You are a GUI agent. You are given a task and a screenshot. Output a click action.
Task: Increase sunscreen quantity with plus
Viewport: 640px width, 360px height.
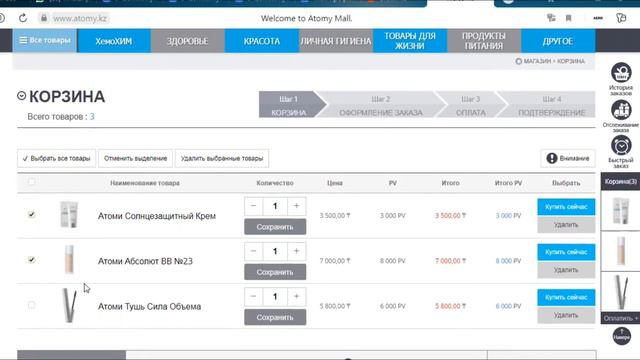296,206
